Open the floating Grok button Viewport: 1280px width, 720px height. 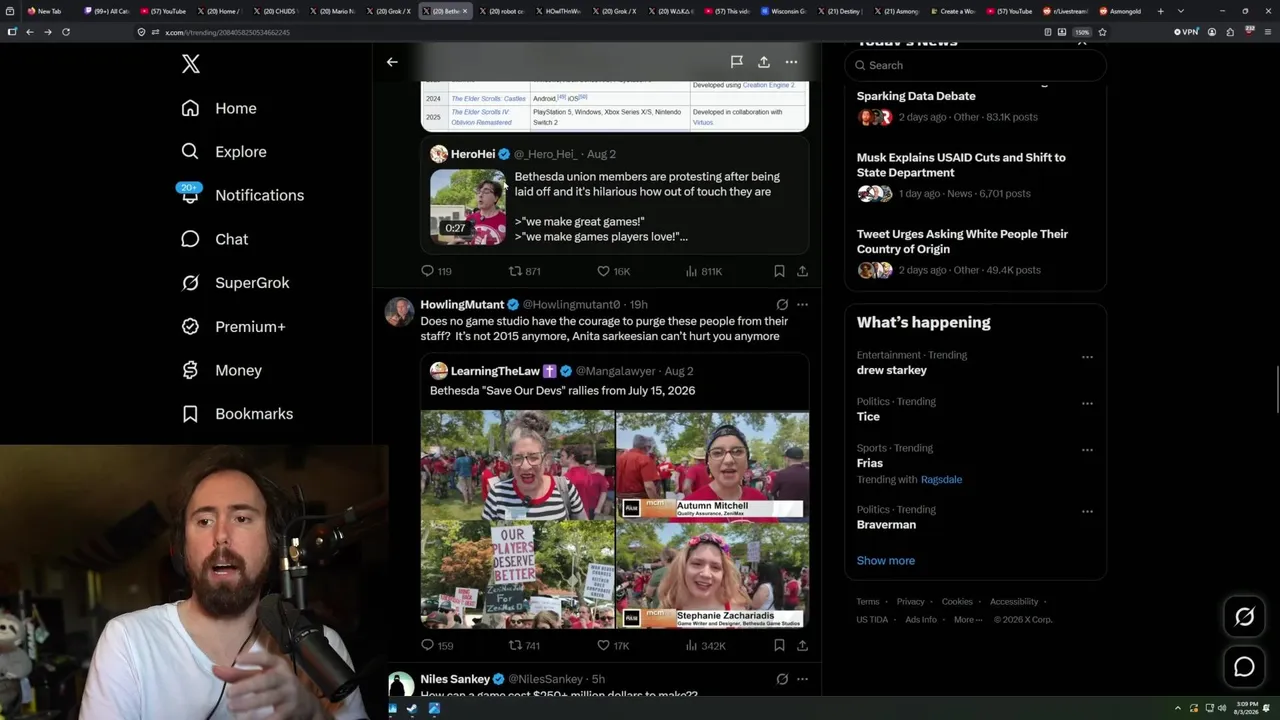pos(1244,617)
